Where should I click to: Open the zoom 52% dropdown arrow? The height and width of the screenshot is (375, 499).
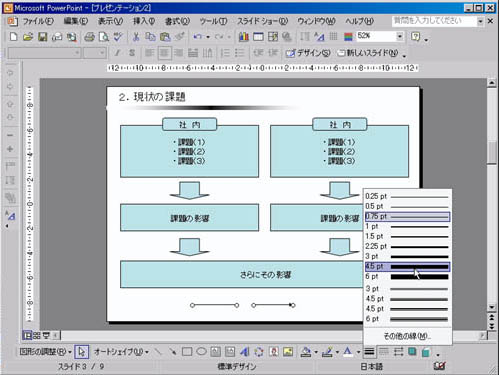[400, 36]
